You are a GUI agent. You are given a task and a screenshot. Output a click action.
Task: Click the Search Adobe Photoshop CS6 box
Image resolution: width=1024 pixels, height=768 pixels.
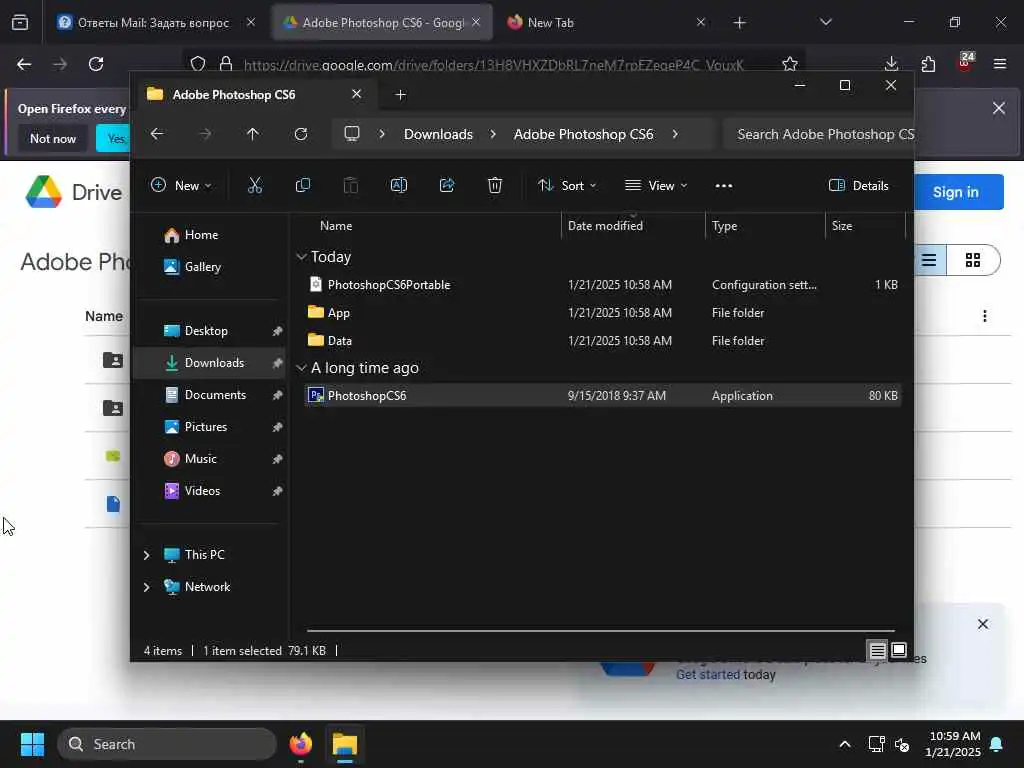(x=819, y=134)
